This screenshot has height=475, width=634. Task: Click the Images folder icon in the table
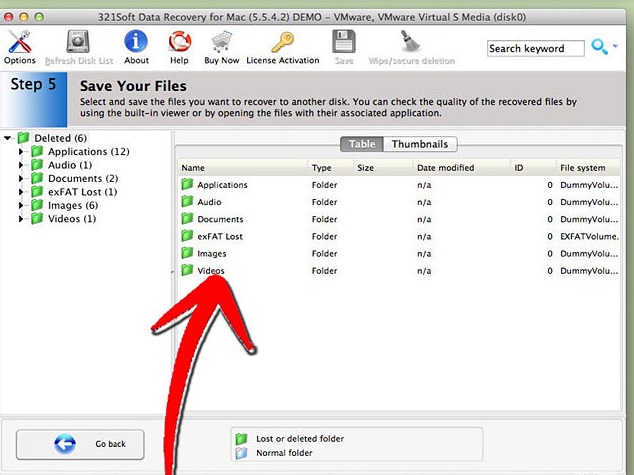187,253
